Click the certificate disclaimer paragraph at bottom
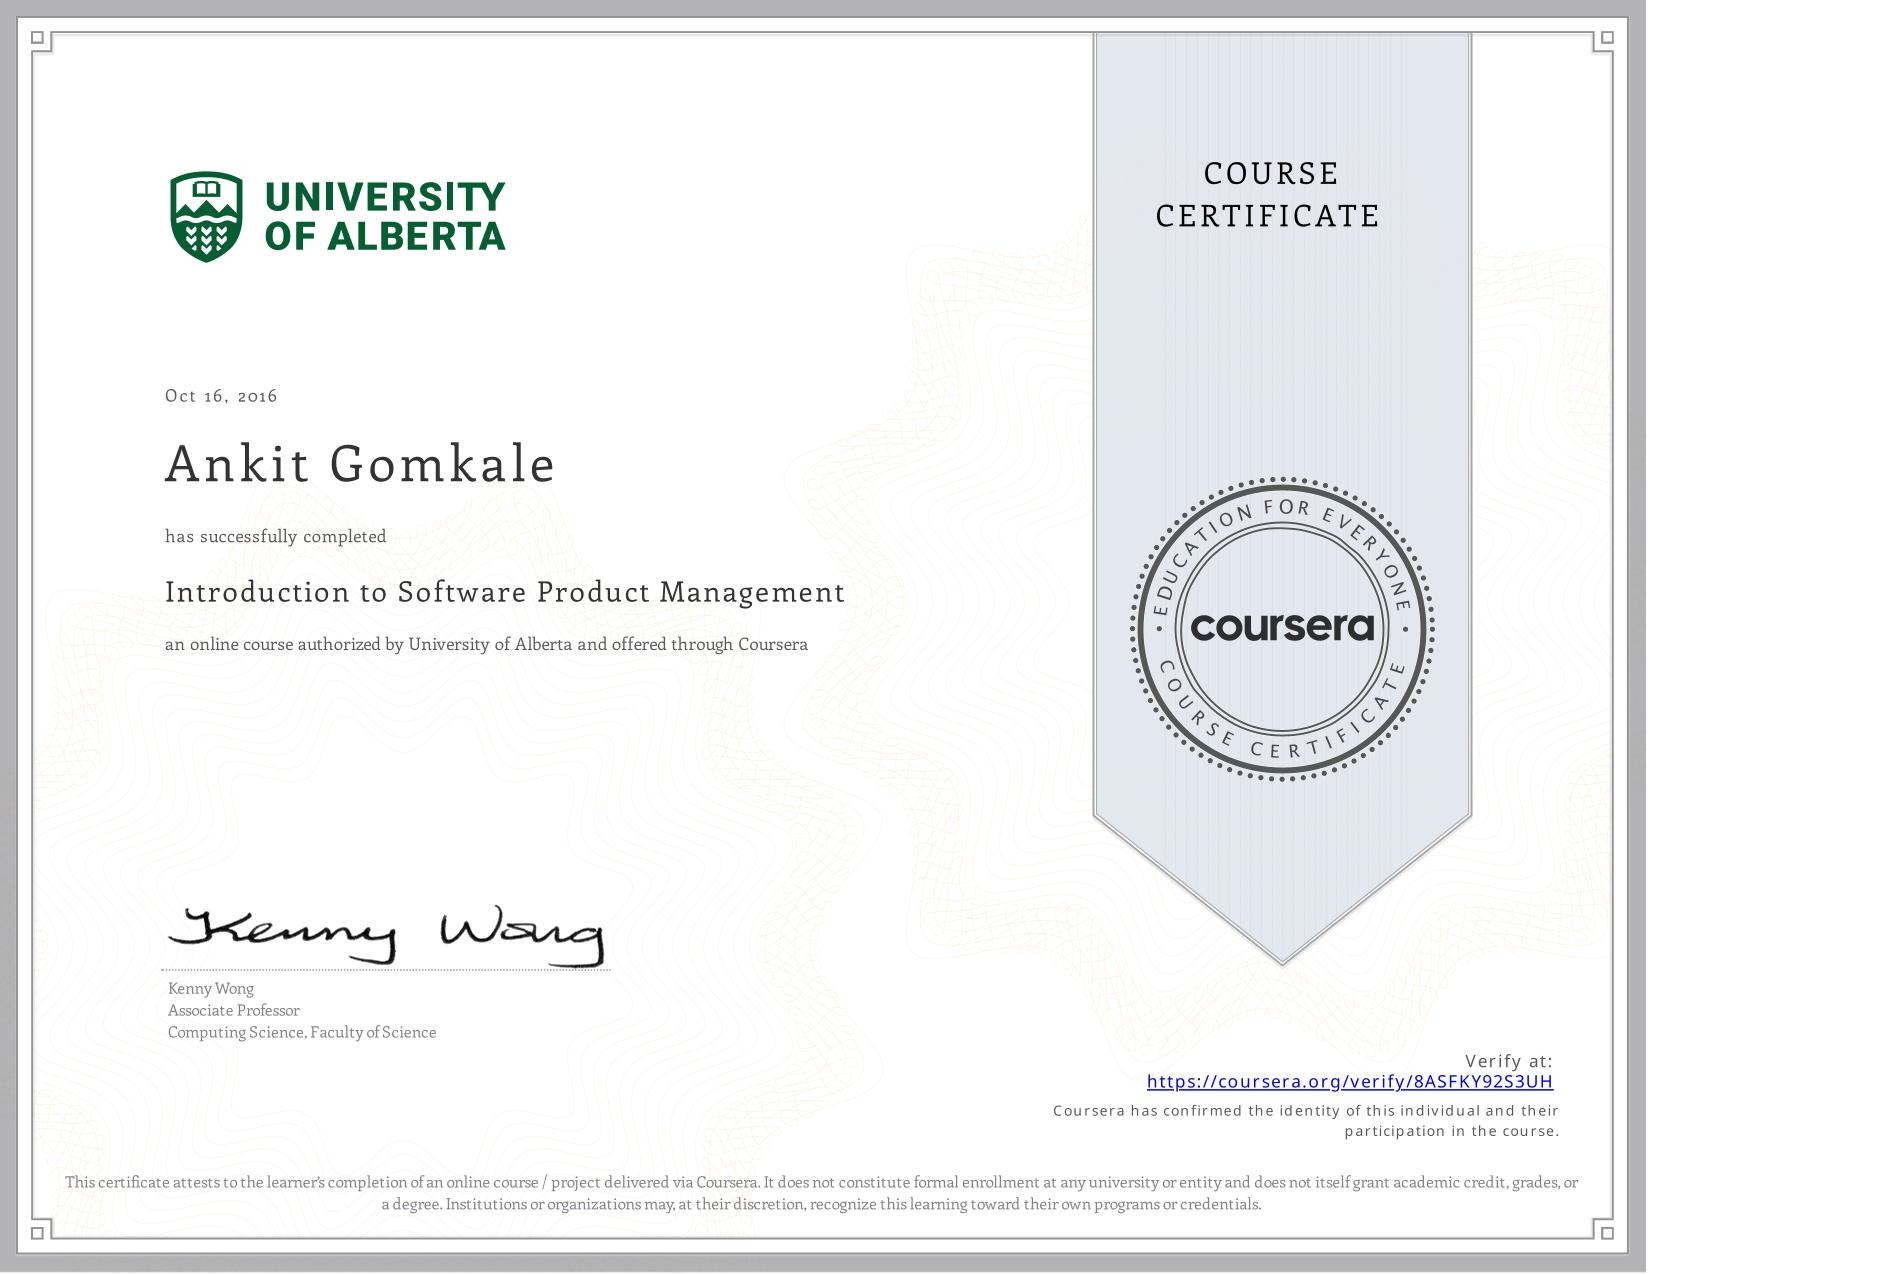Screen dimensions: 1904x1275 [x=822, y=1193]
